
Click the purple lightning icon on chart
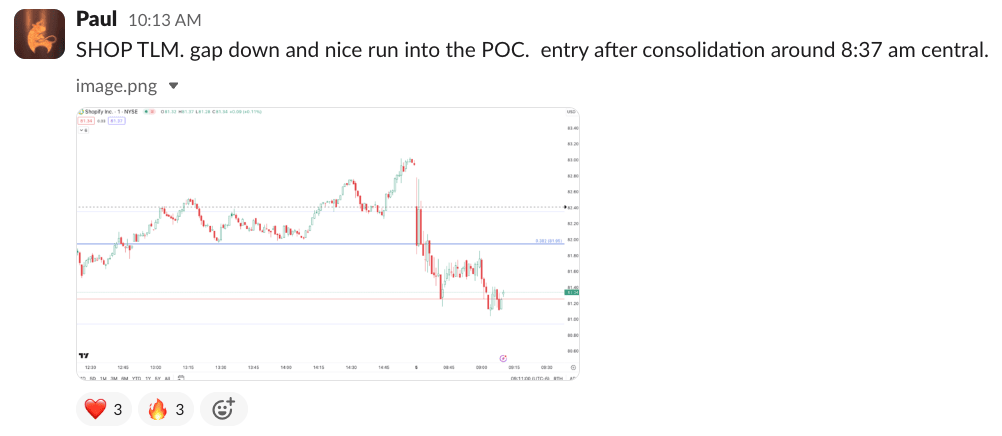click(x=502, y=357)
